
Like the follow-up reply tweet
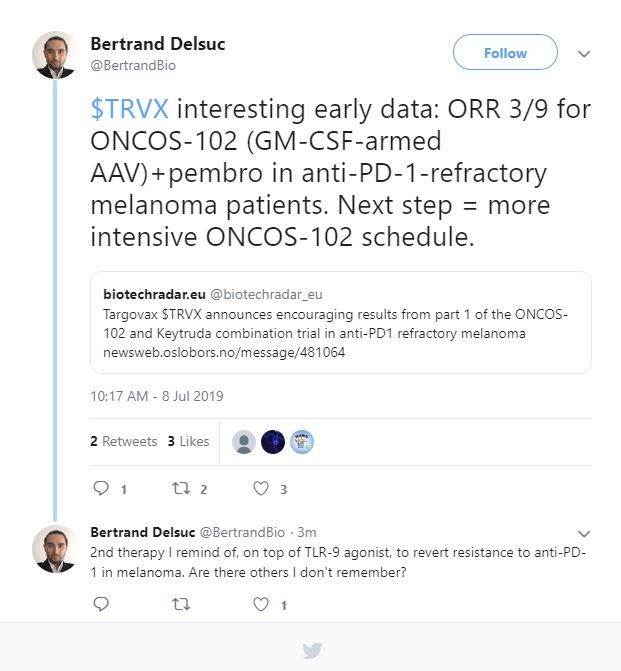[x=261, y=604]
